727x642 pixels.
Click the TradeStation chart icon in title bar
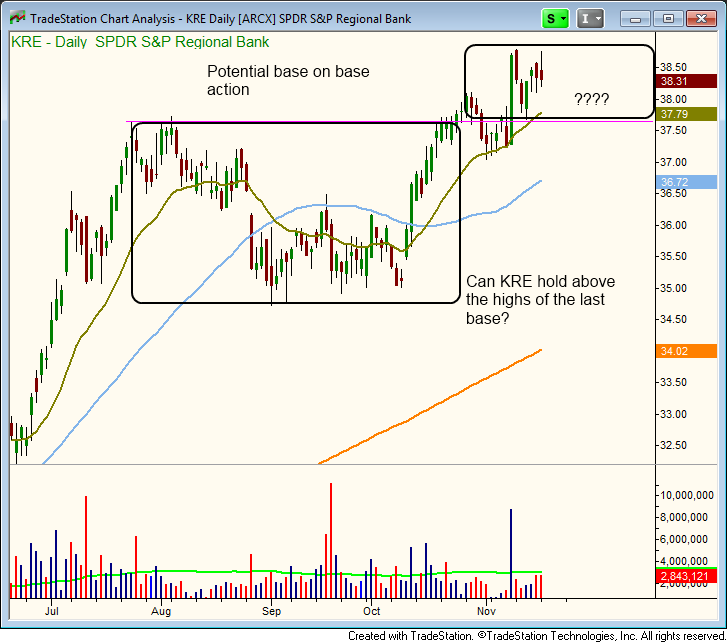coord(18,19)
